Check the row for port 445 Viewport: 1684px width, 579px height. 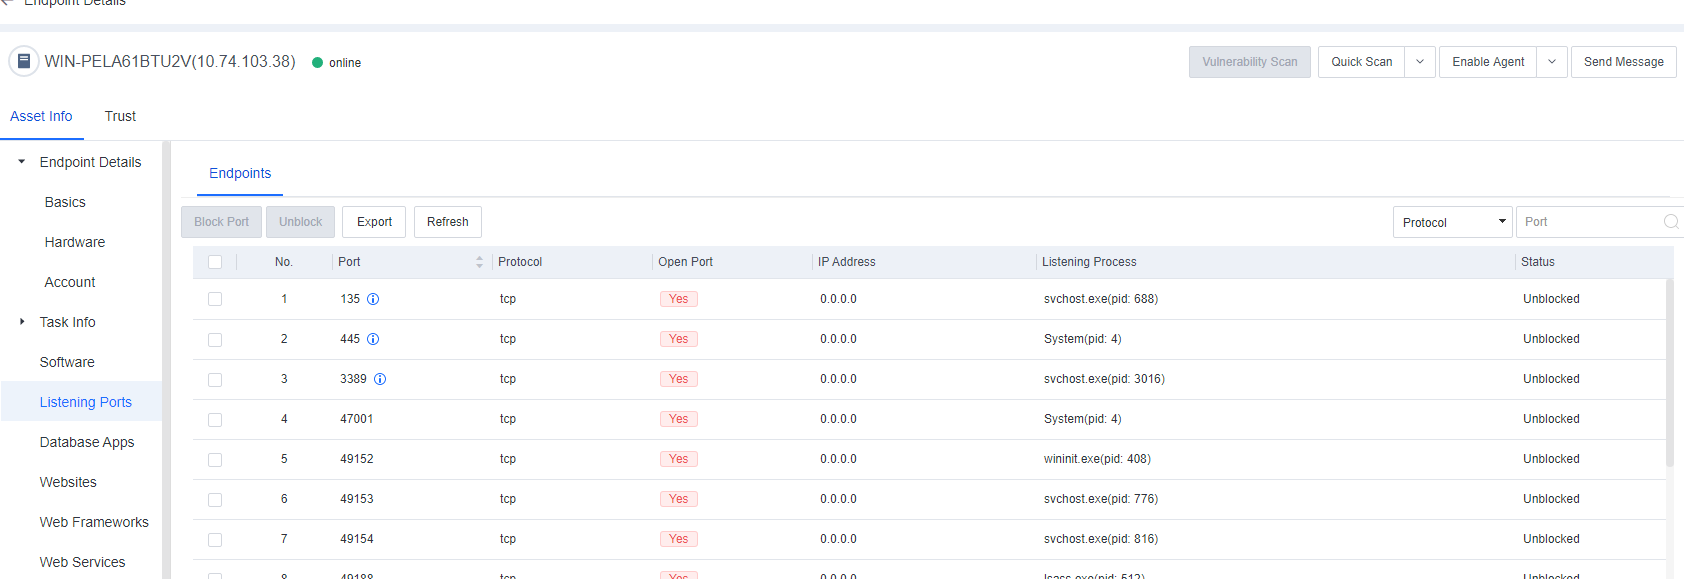[215, 340]
